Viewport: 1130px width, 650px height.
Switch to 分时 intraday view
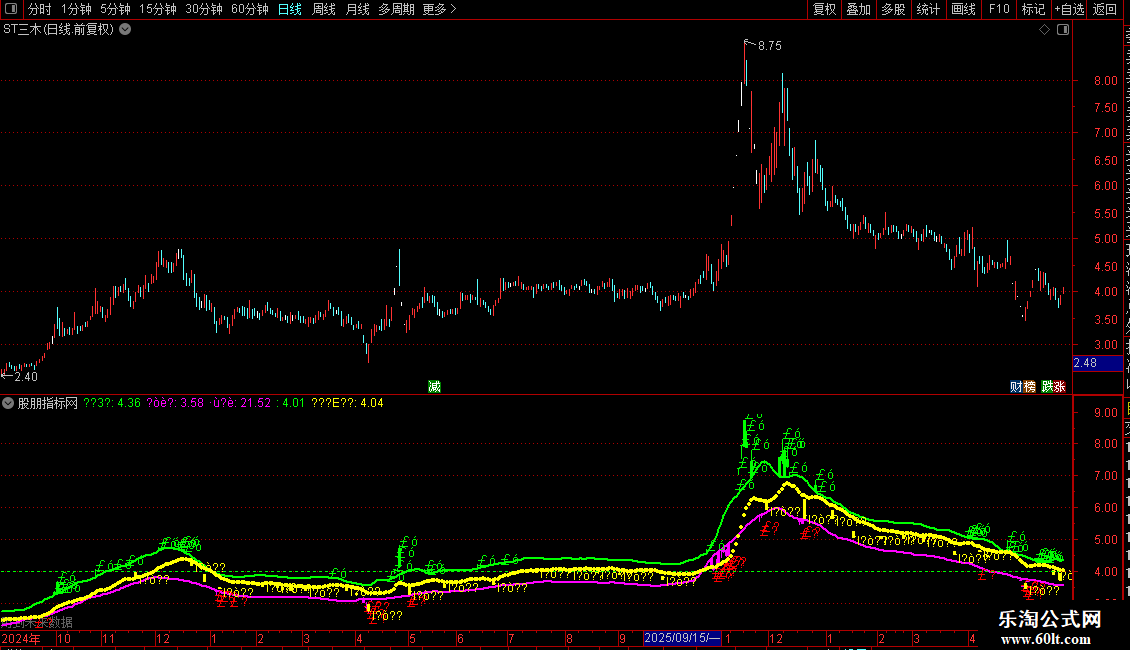point(40,9)
